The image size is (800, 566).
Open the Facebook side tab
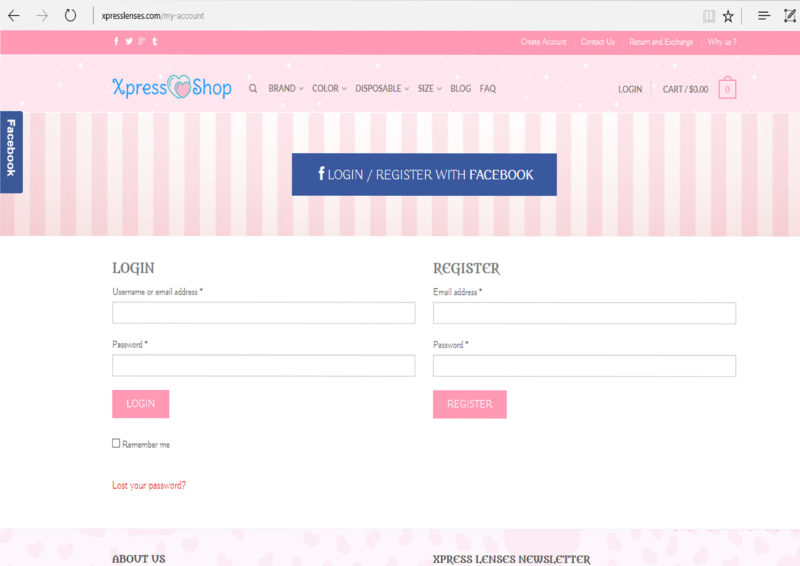(x=11, y=152)
